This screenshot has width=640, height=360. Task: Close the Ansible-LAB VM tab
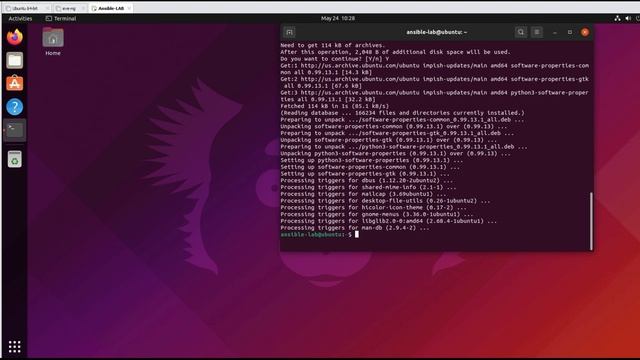click(x=129, y=8)
